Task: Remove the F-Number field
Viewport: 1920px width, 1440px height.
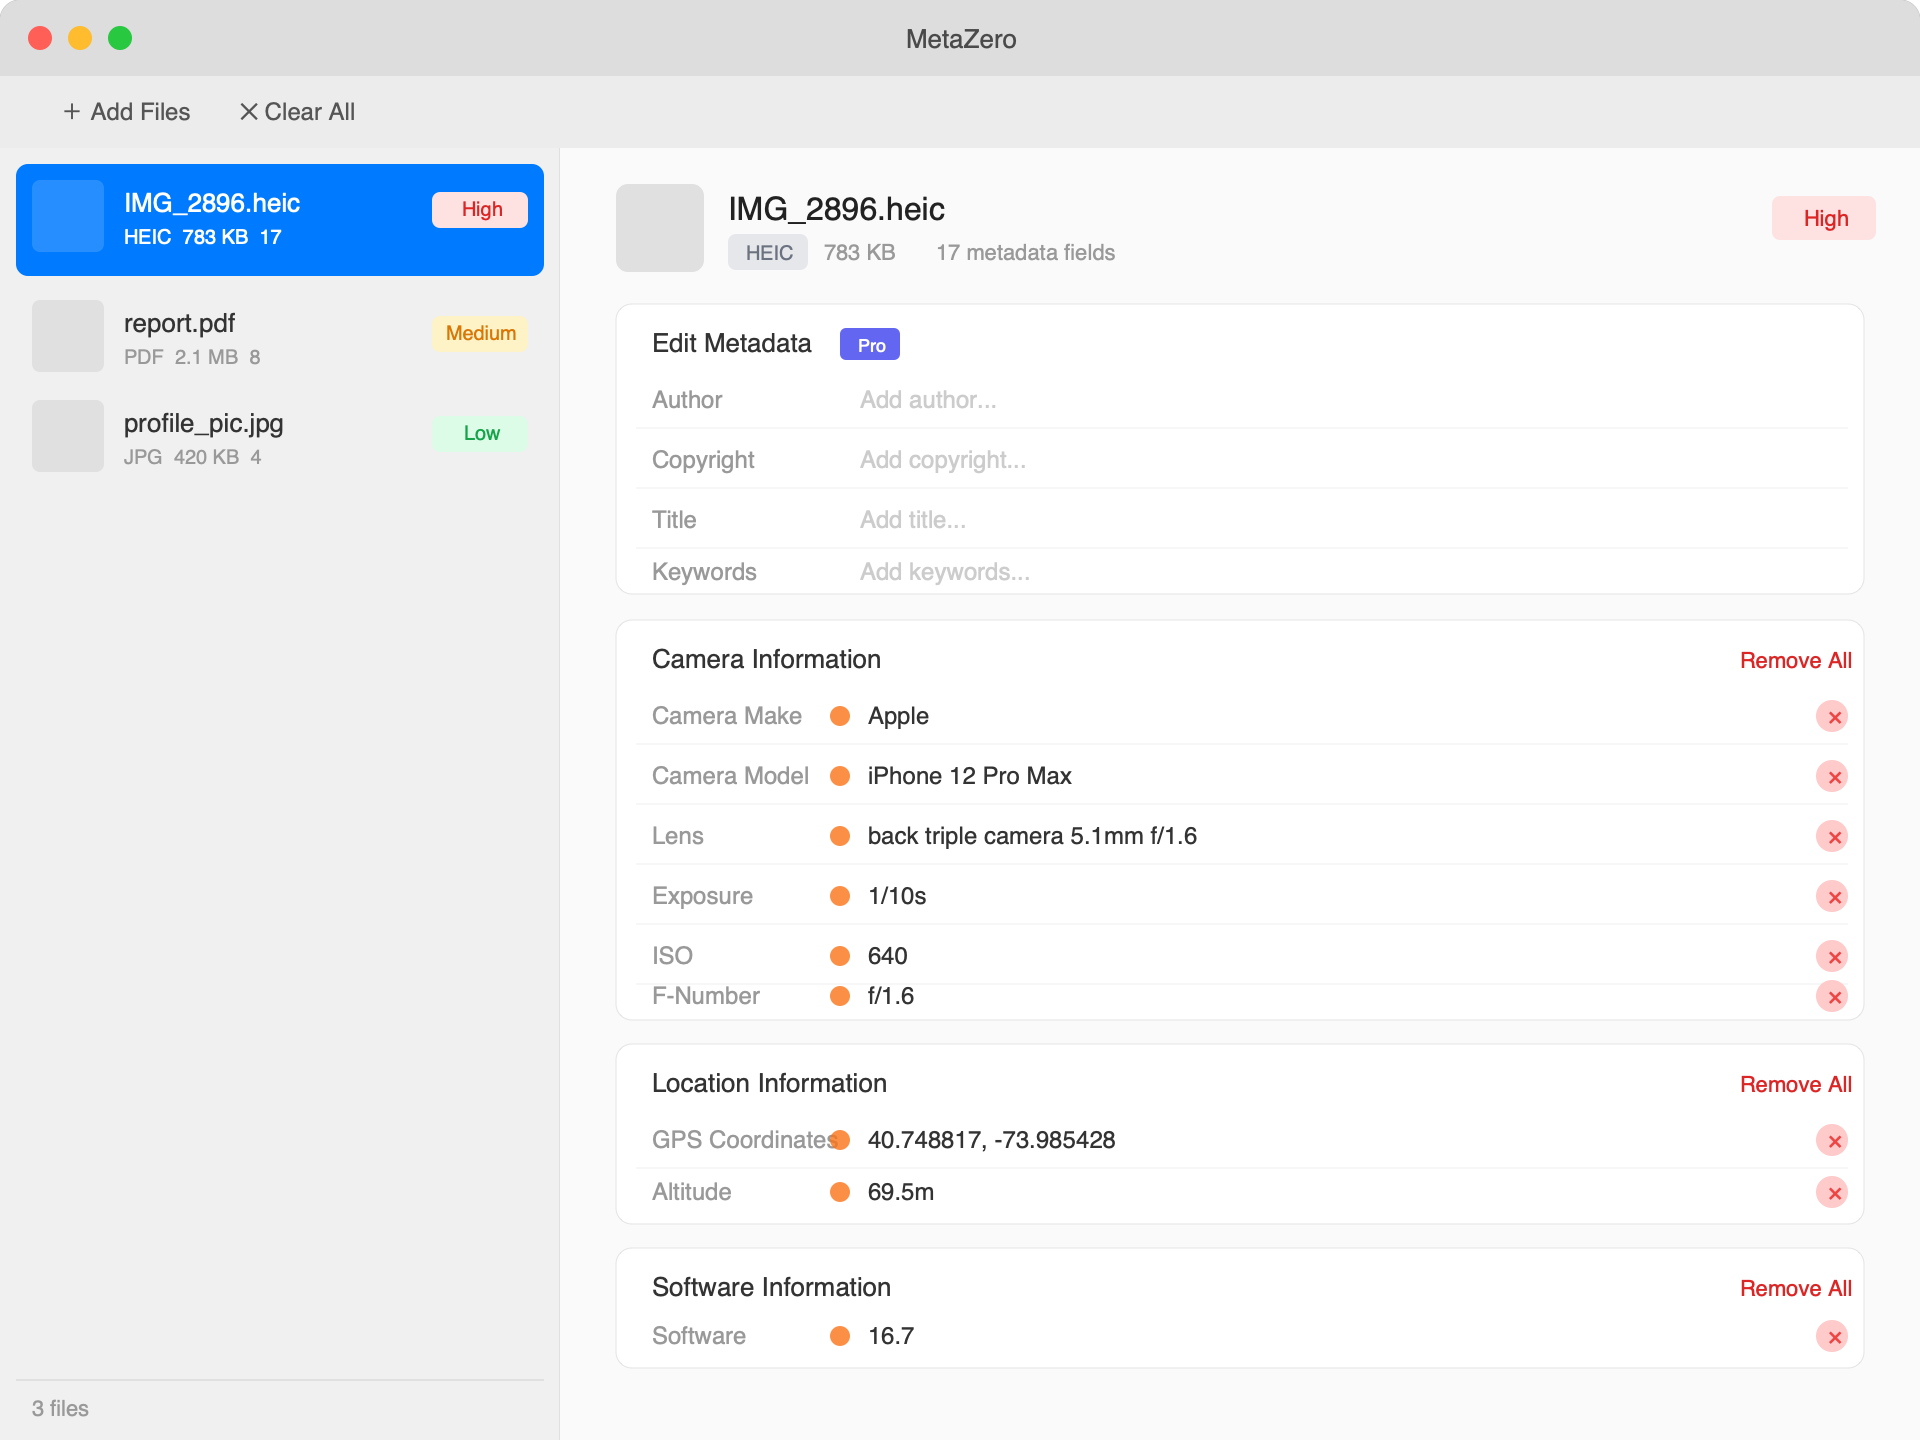Action: (x=1832, y=996)
